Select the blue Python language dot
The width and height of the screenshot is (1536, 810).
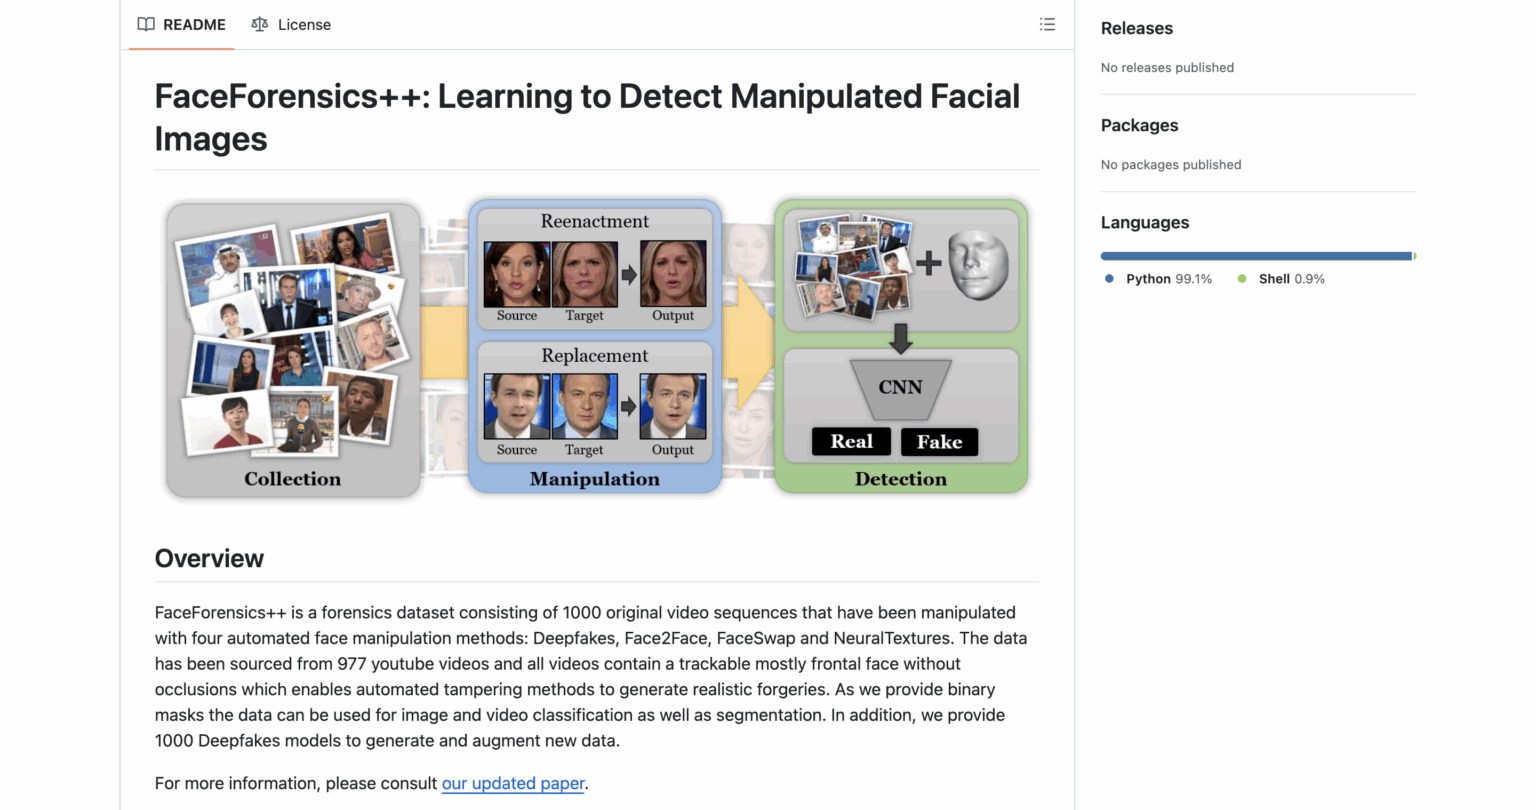point(1108,280)
